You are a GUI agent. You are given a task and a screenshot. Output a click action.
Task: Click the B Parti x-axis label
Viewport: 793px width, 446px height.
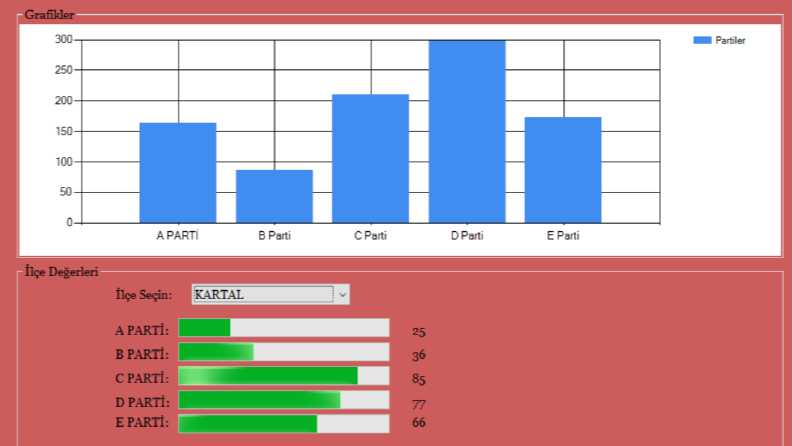275,236
